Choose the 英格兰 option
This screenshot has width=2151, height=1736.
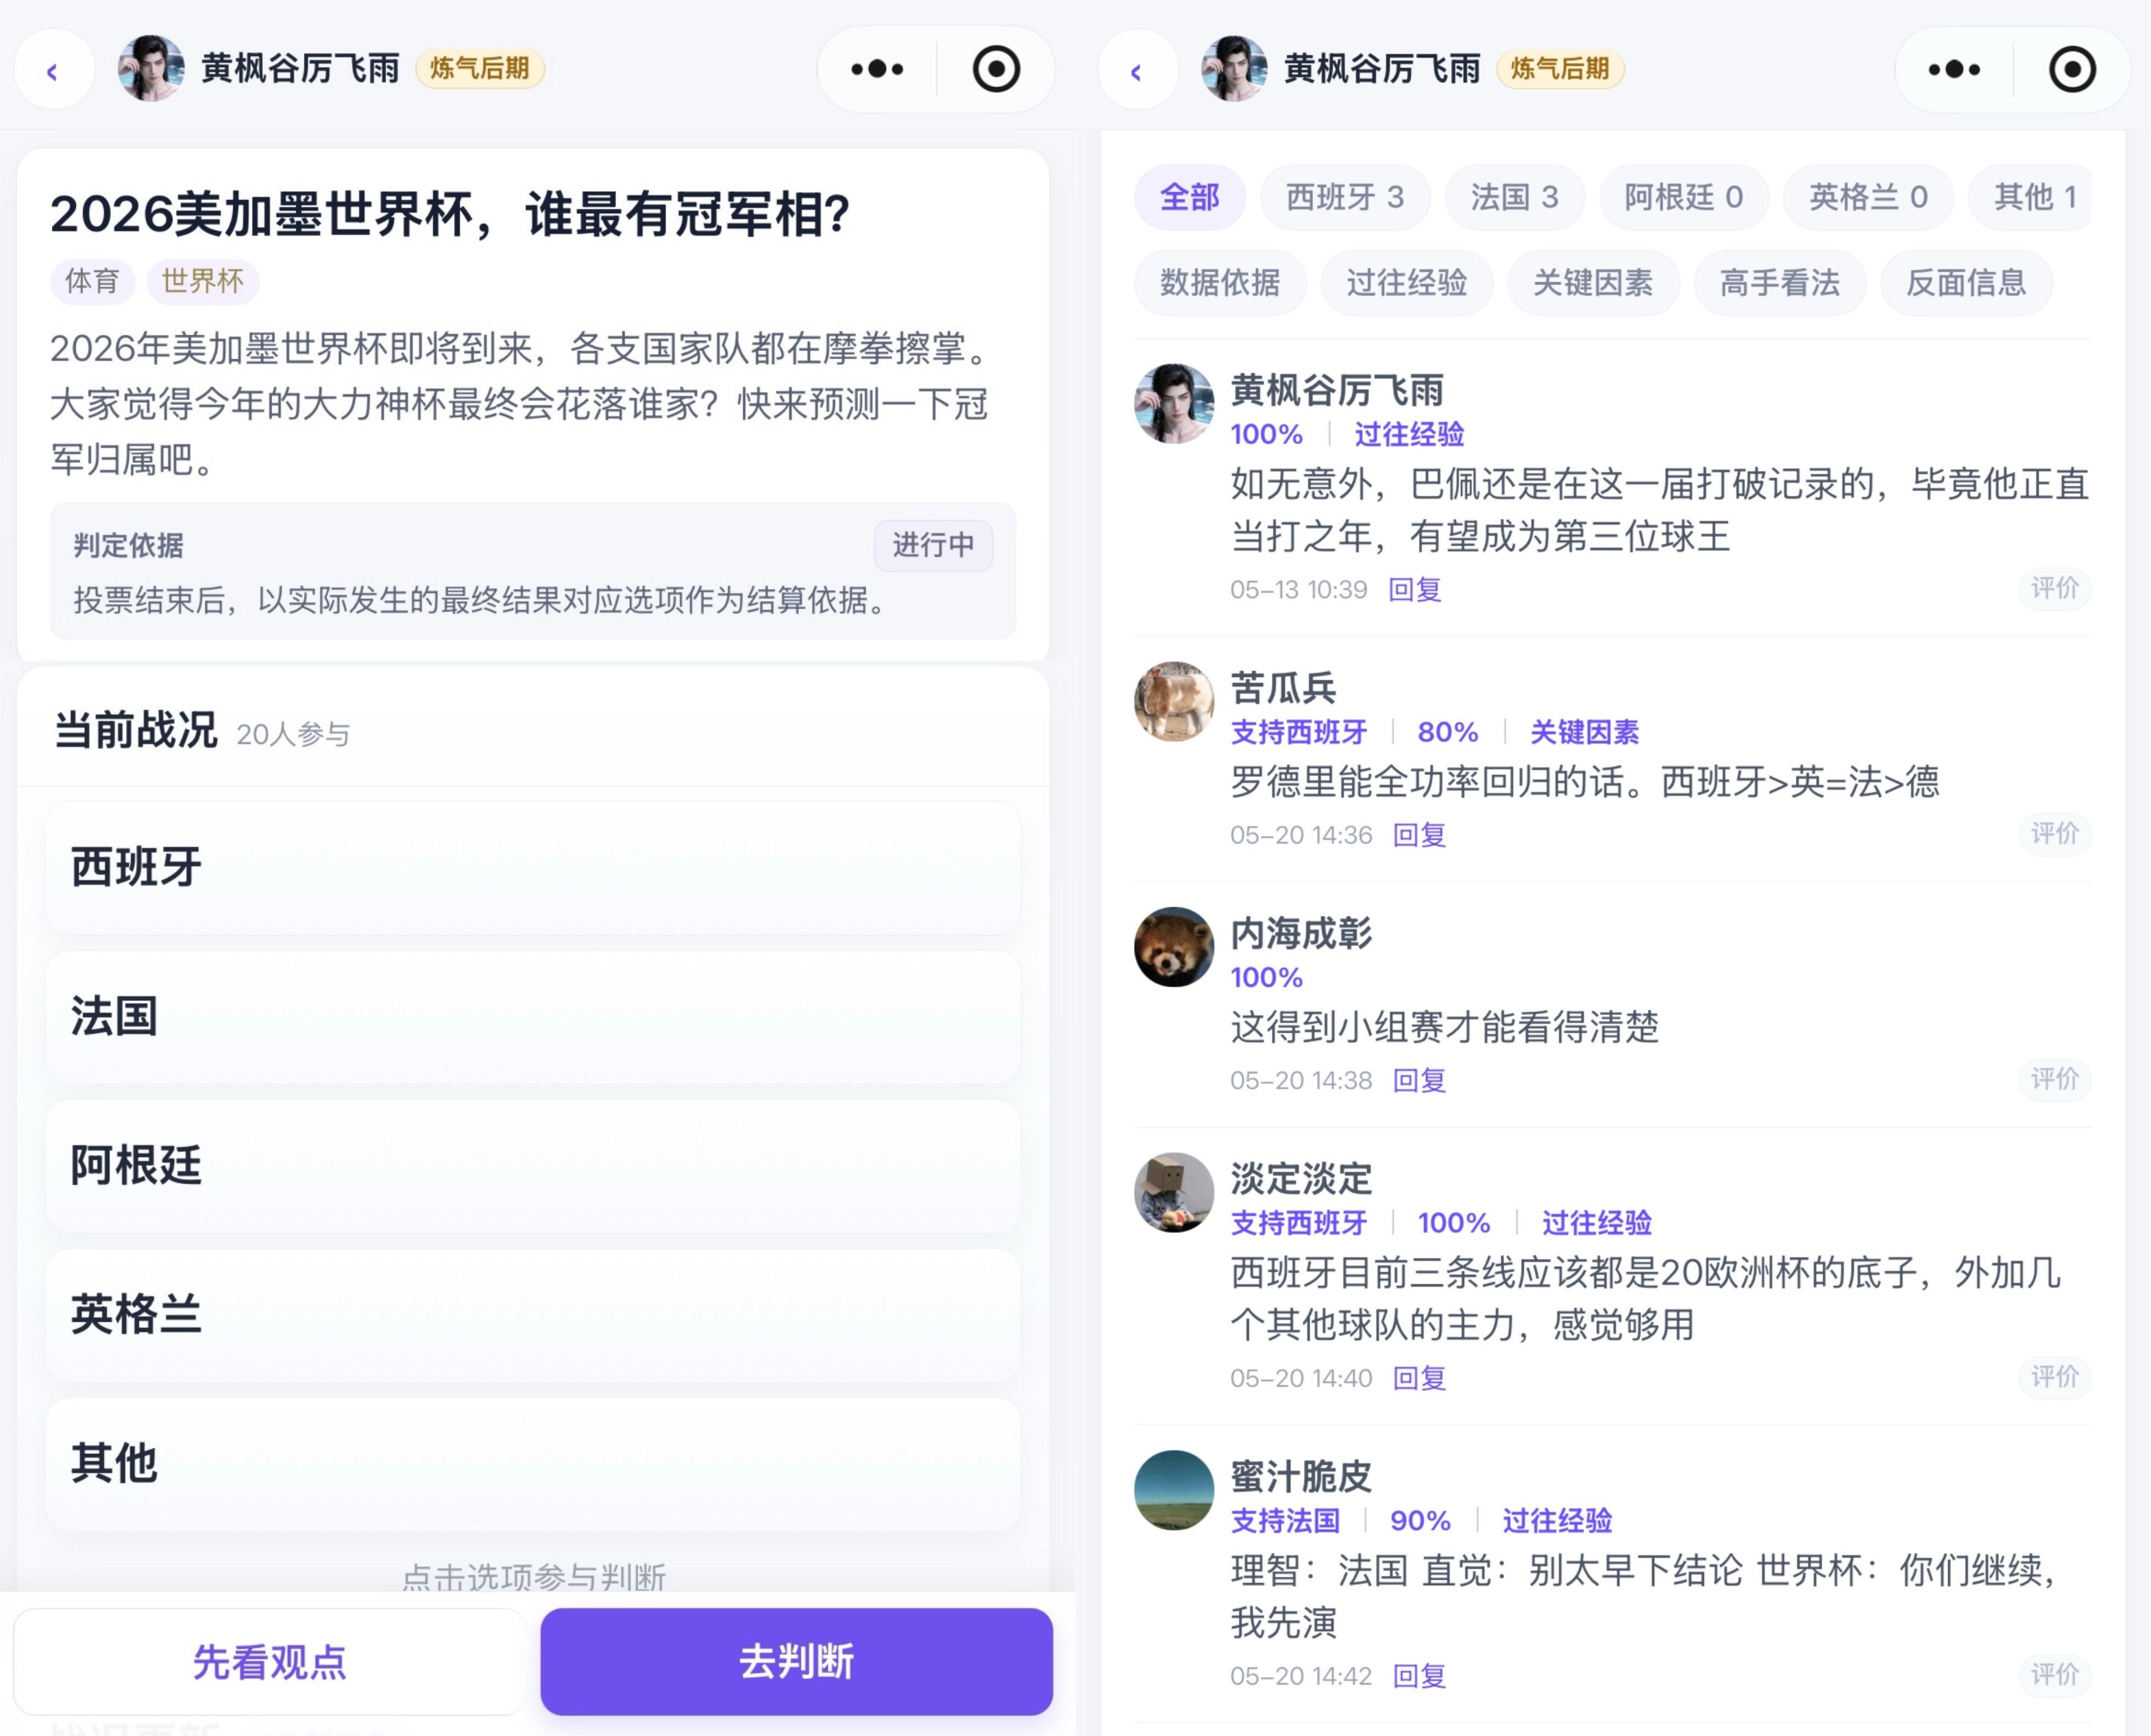[x=533, y=1314]
